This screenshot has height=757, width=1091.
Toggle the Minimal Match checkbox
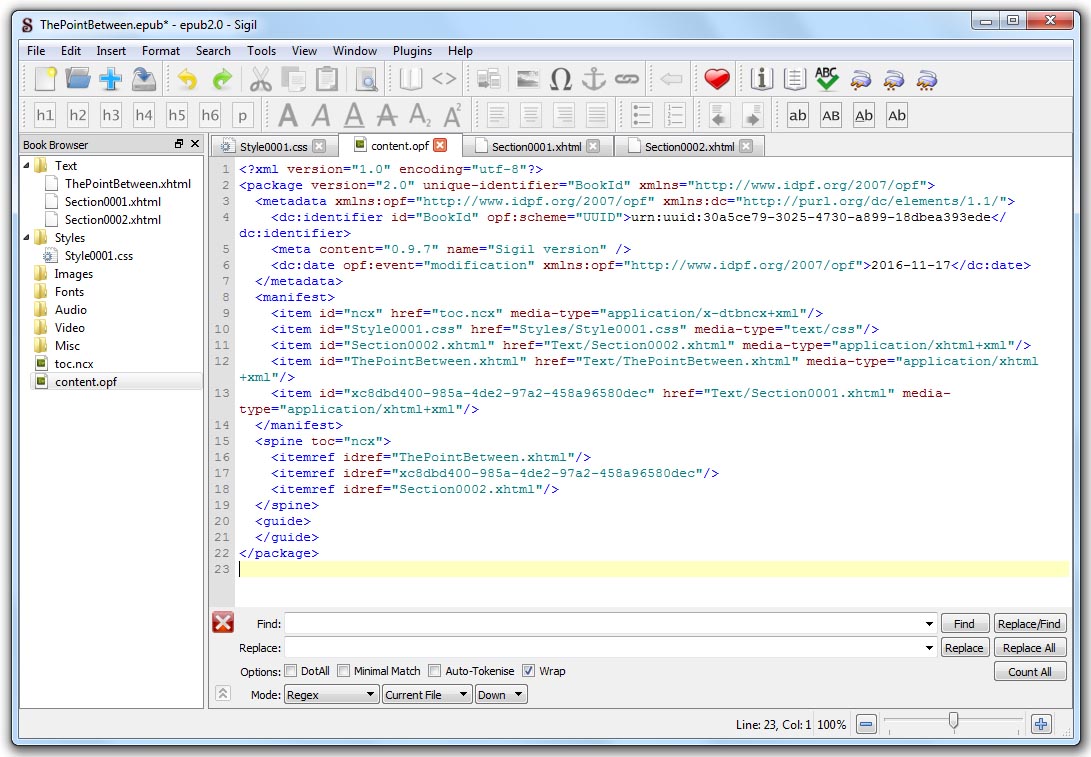coord(344,671)
